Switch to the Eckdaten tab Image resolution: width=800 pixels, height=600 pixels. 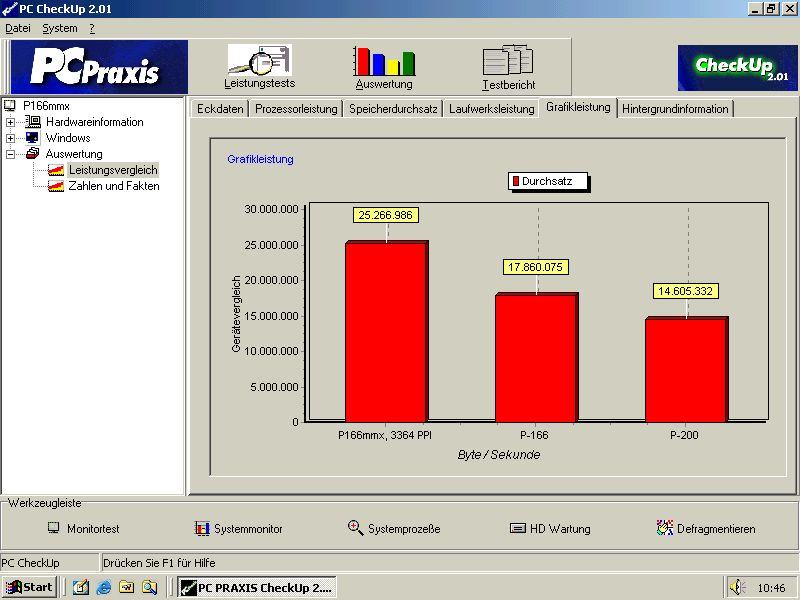[220, 109]
